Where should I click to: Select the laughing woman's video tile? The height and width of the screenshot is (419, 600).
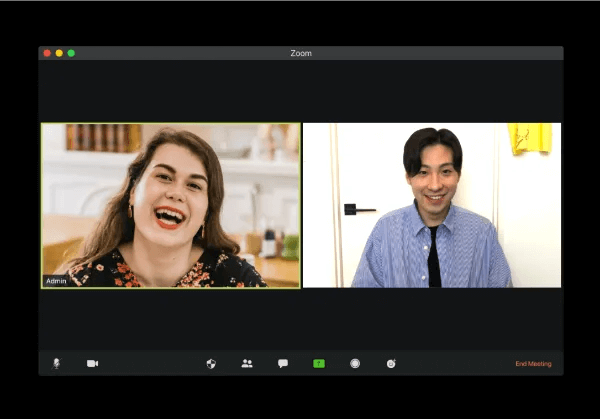click(170, 205)
